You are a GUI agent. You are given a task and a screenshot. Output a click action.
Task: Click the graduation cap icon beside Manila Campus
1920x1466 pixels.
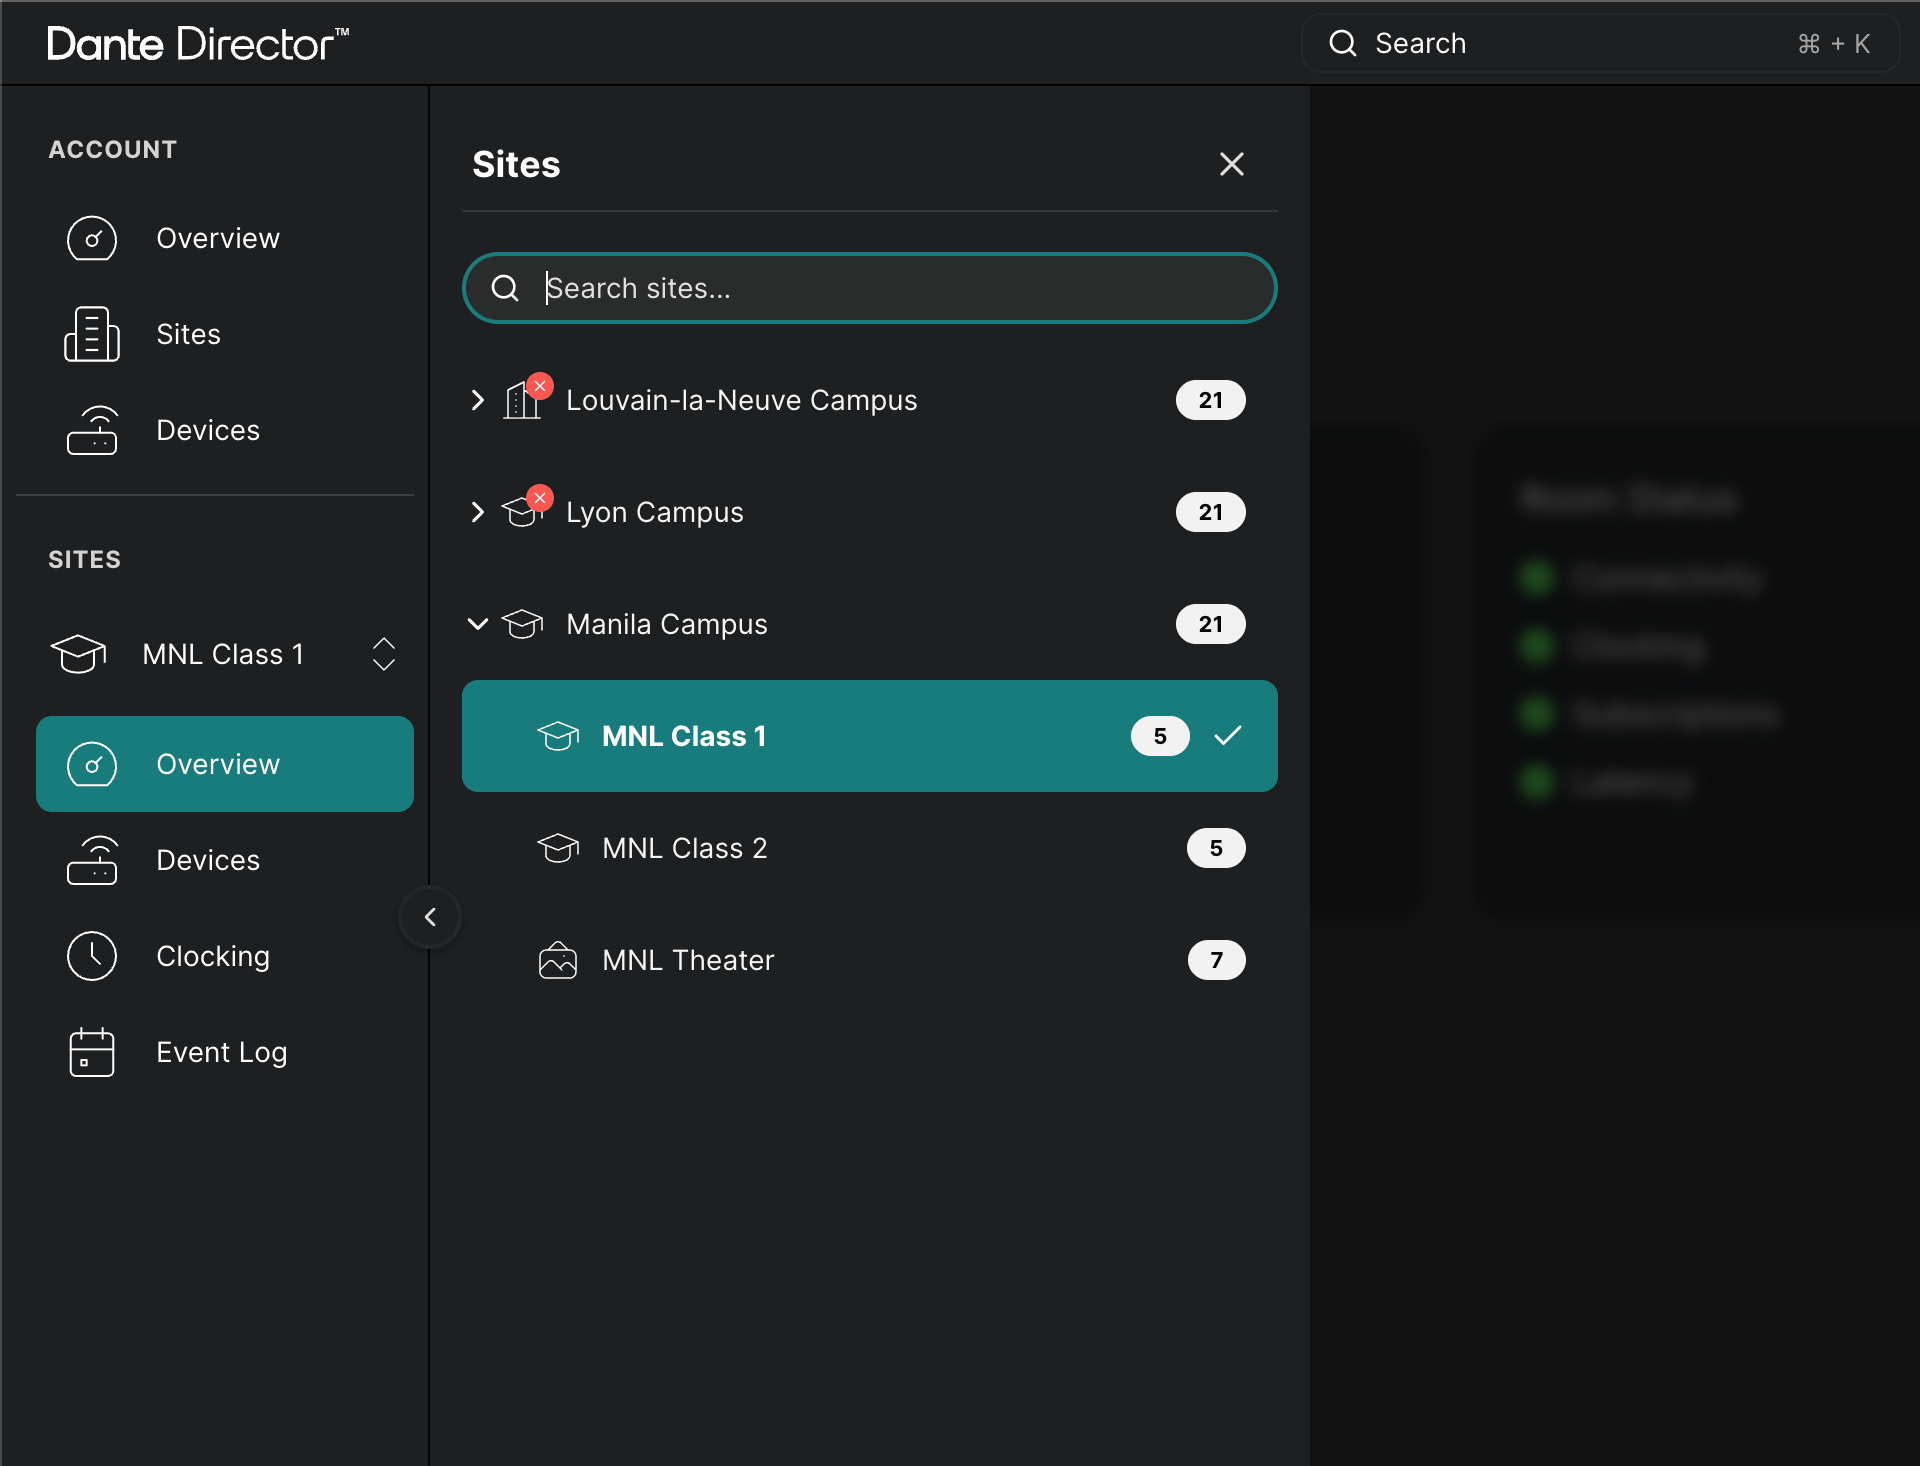(524, 624)
